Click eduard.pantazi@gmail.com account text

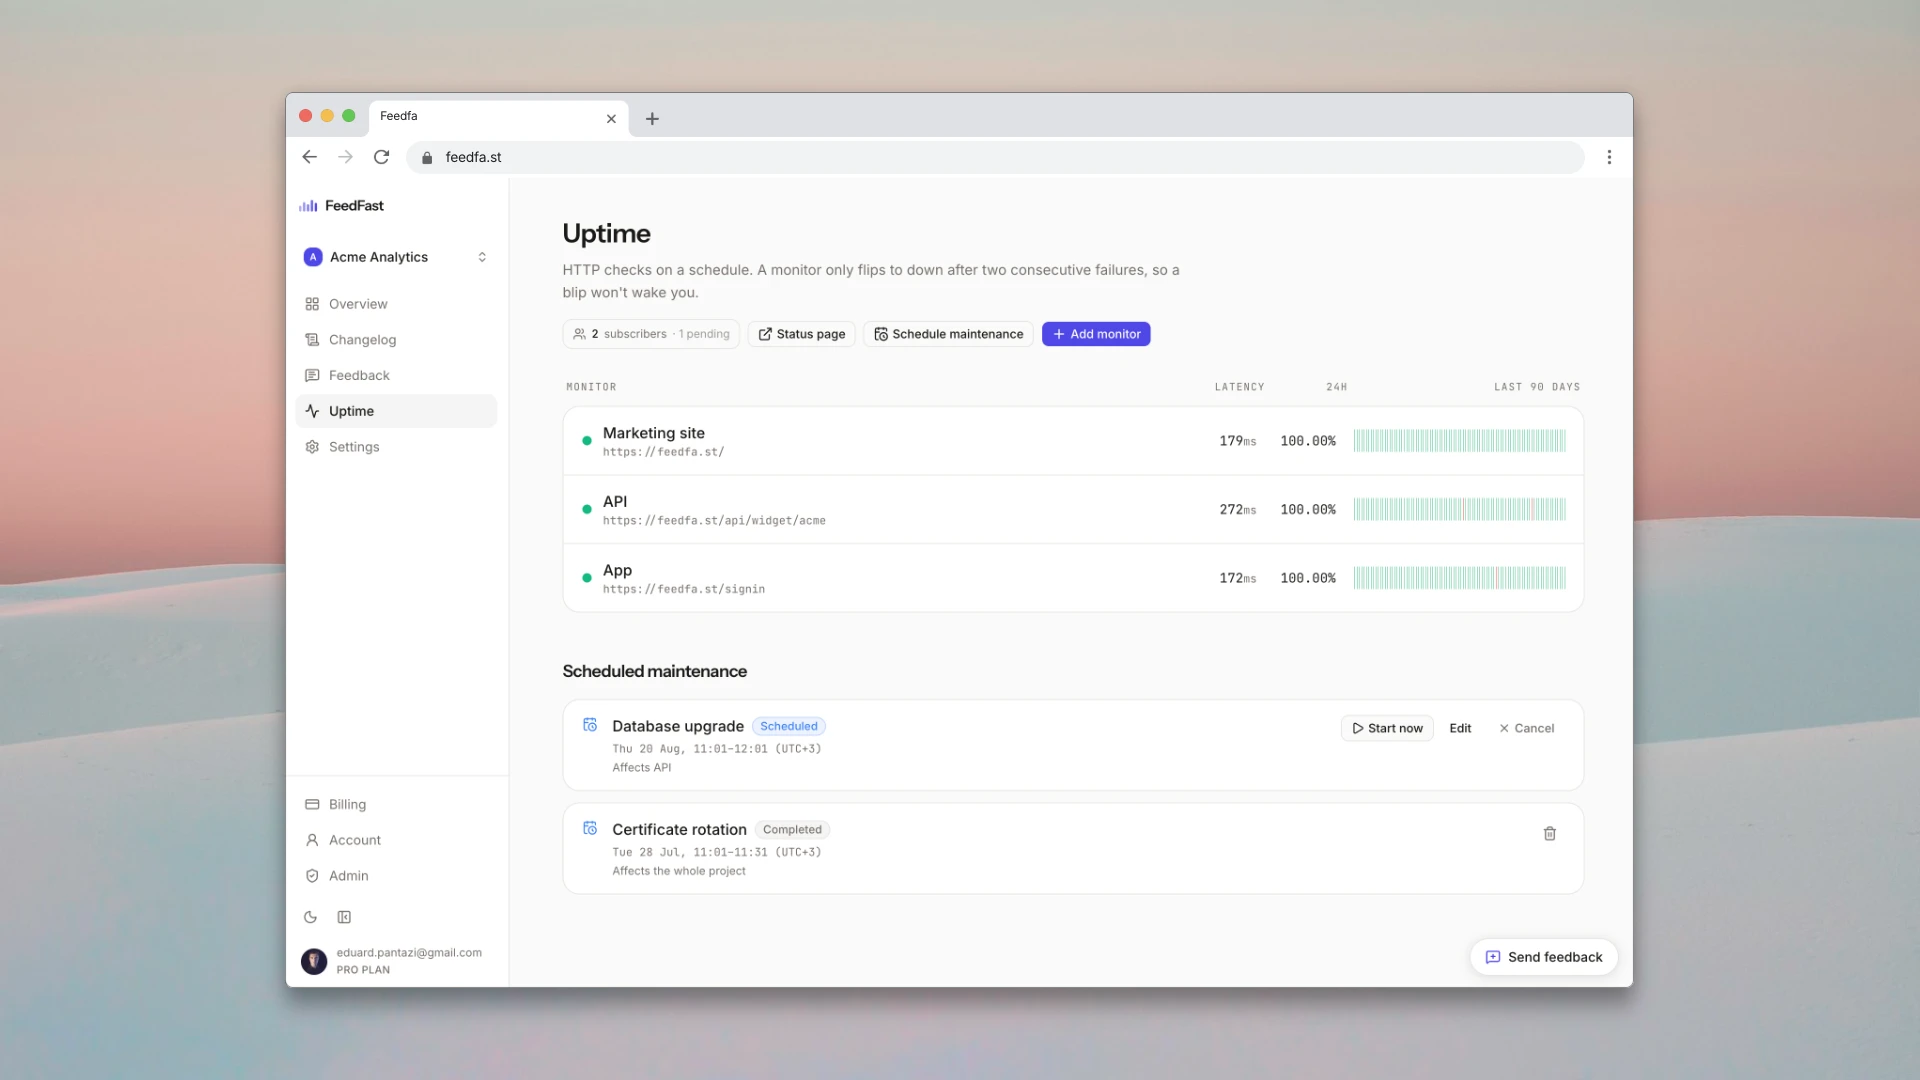(x=409, y=953)
